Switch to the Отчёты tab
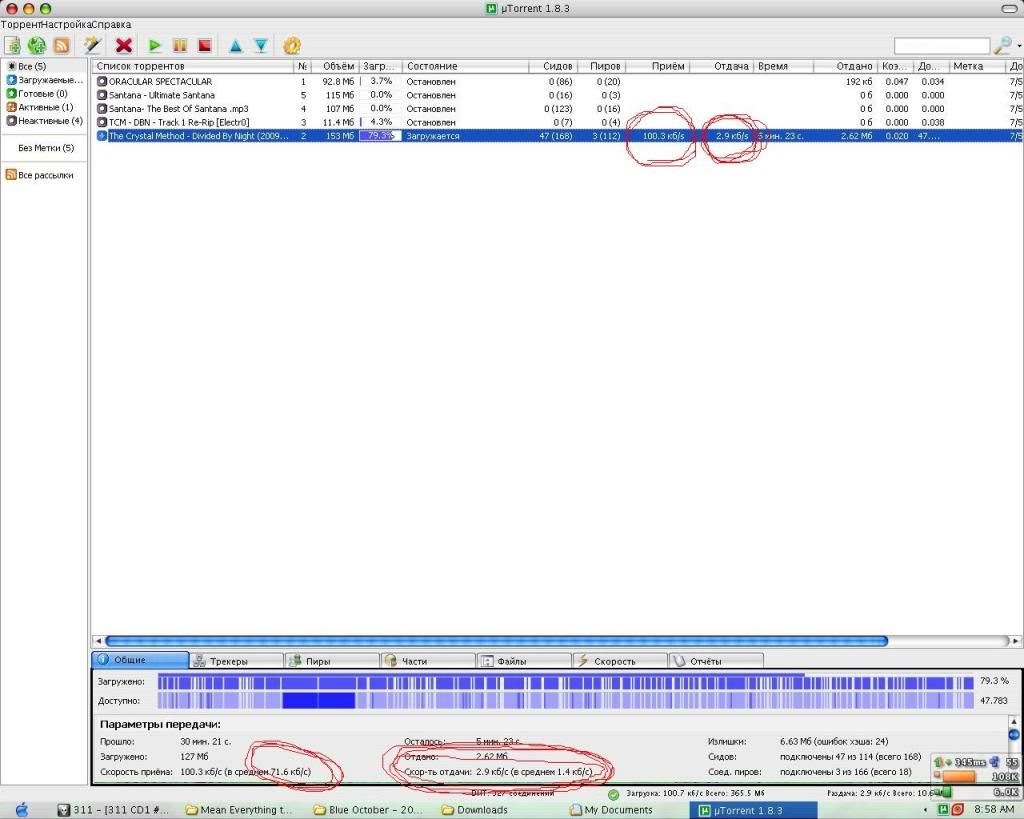Image resolution: width=1024 pixels, height=819 pixels. 716,661
